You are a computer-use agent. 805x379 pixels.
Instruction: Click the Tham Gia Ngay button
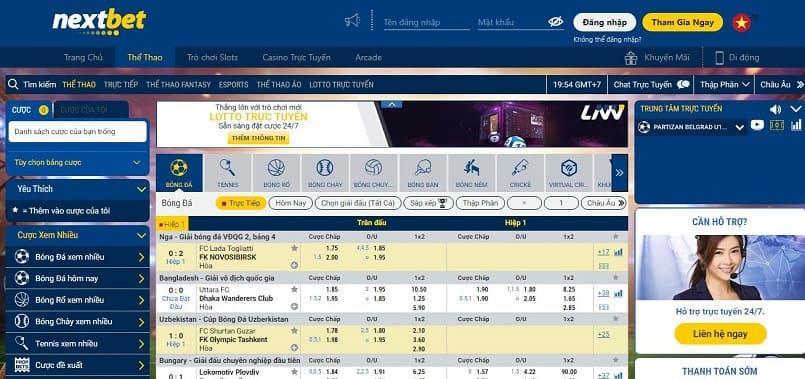tap(683, 23)
